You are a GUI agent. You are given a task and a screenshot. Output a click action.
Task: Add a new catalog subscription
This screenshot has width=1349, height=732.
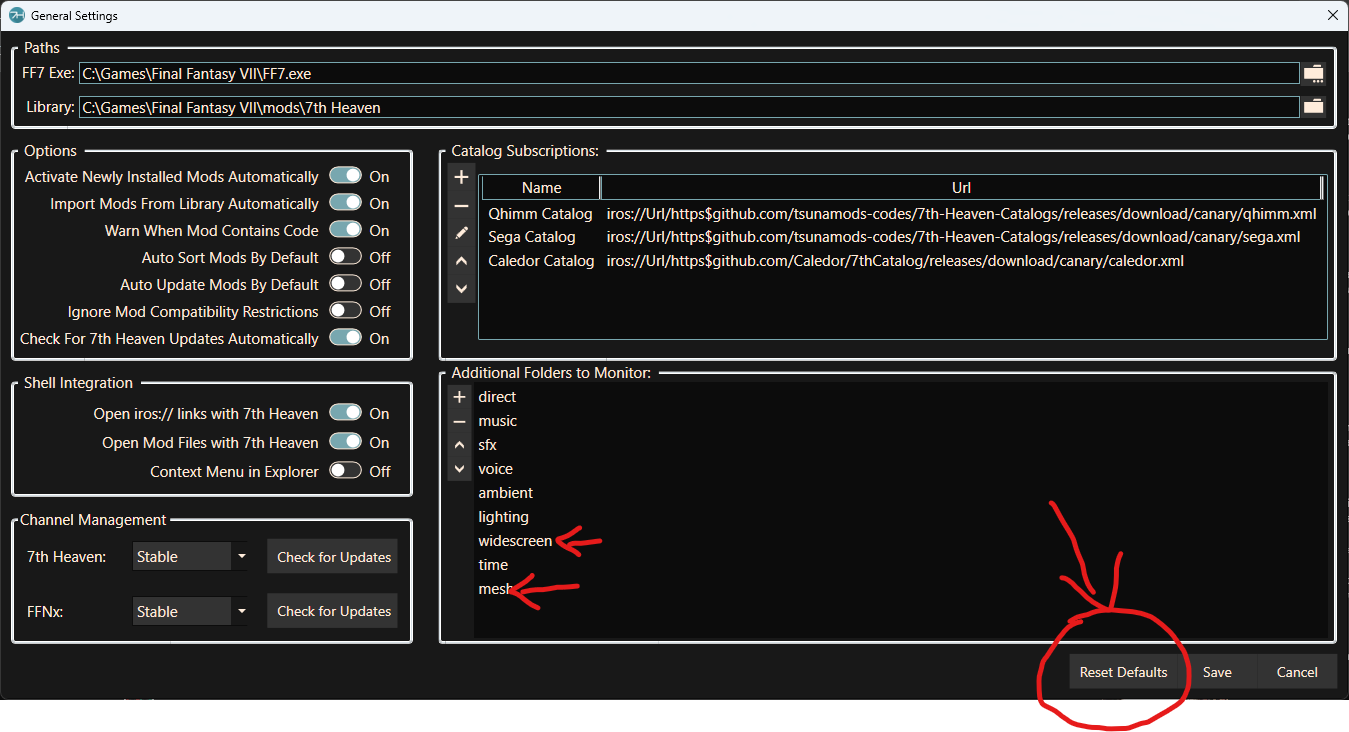tap(461, 177)
